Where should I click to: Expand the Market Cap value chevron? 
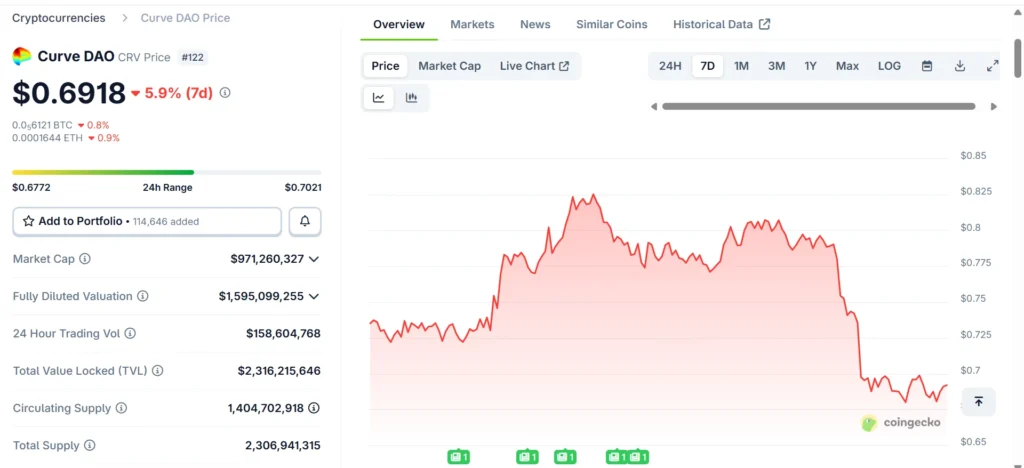click(313, 259)
